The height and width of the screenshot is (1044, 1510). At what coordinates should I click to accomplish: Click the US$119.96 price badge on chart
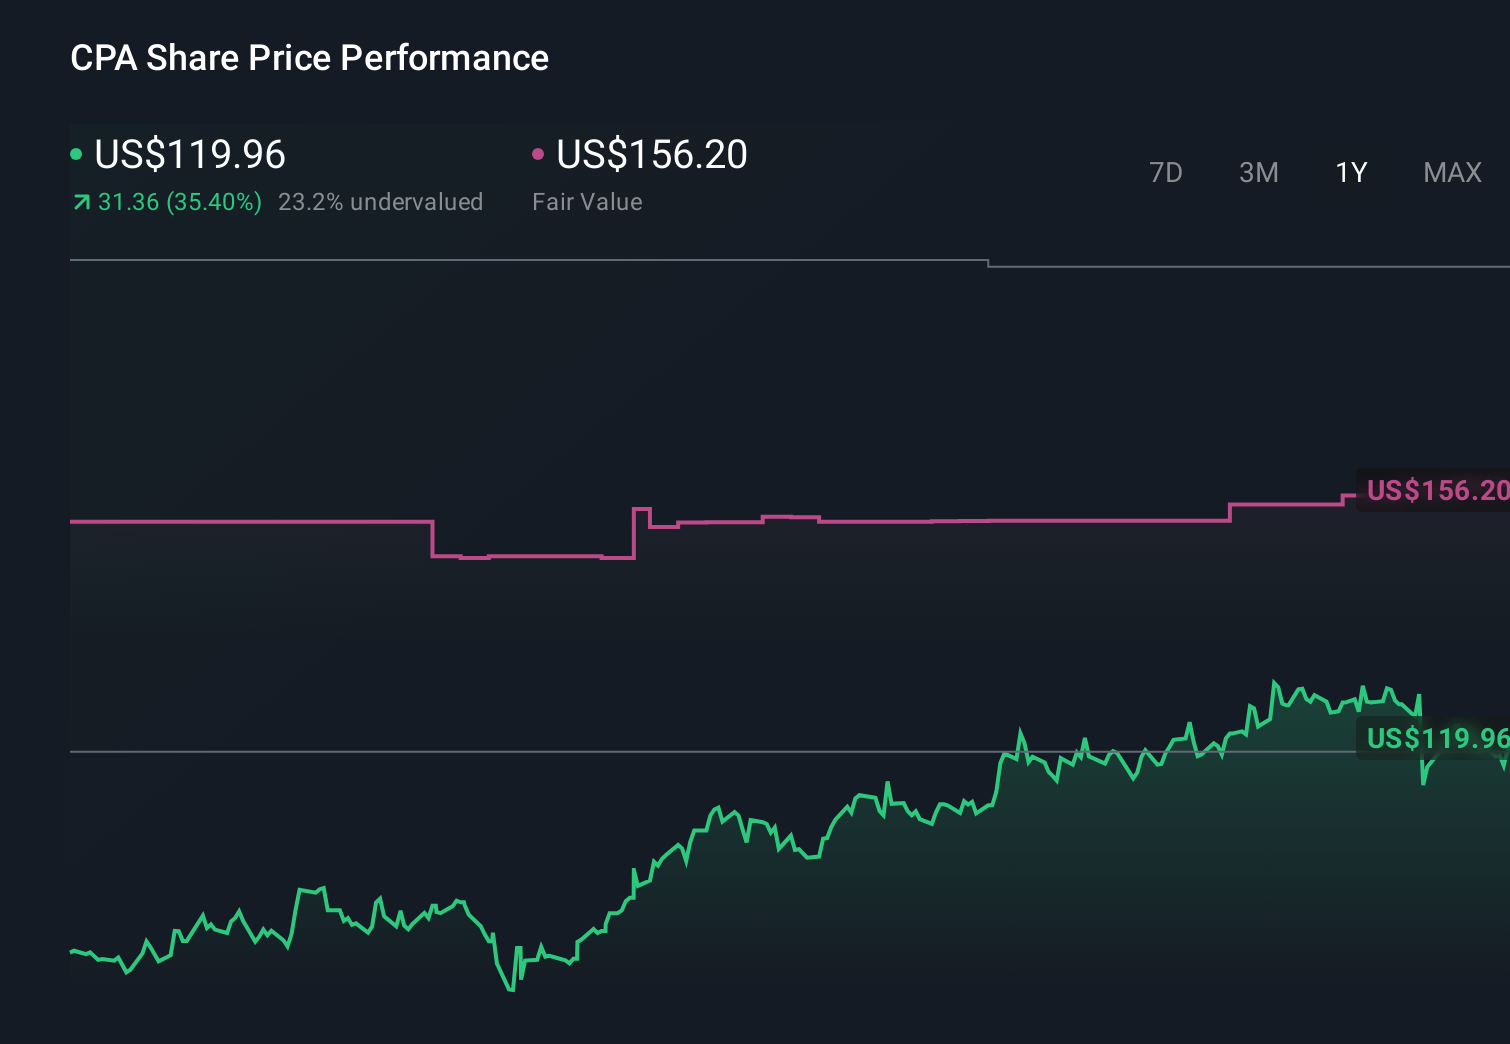point(1437,740)
